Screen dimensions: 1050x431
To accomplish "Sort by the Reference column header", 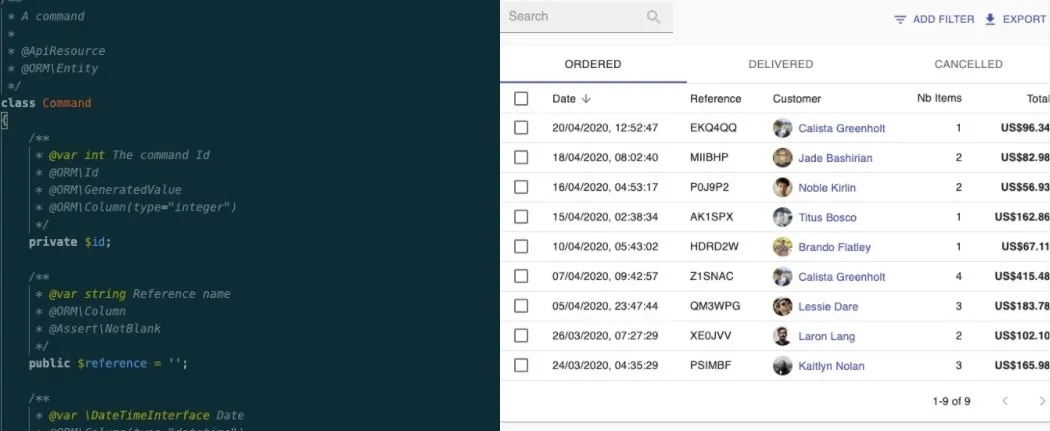I will (x=715, y=99).
